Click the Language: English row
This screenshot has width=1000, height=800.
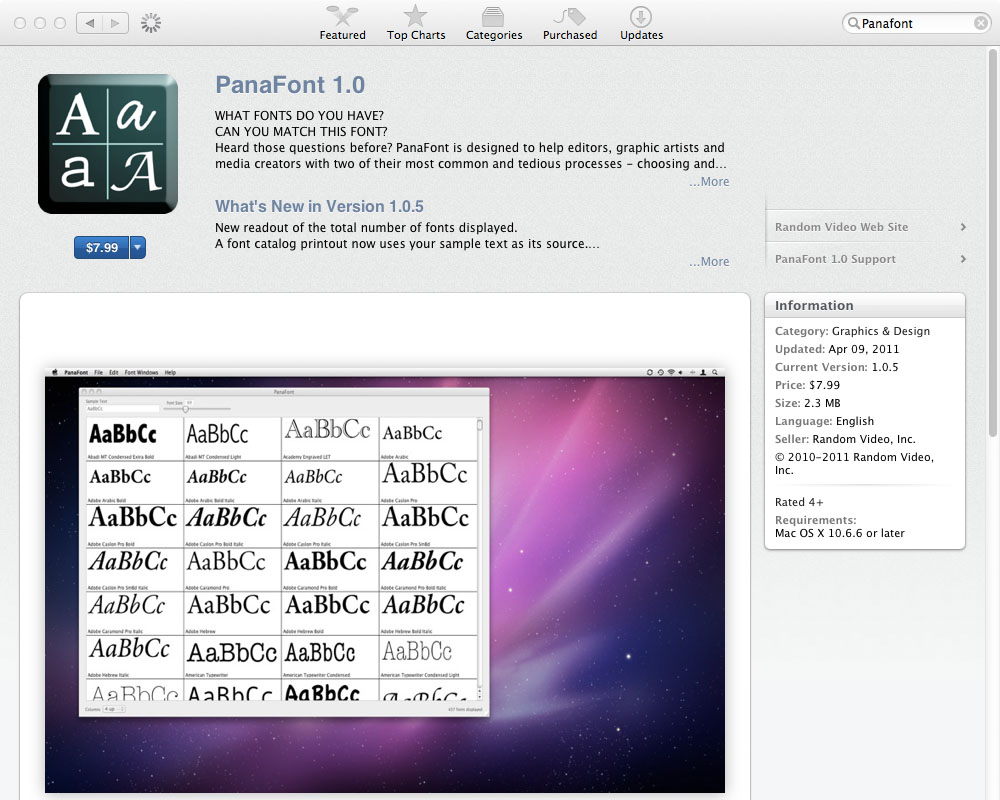pos(824,421)
